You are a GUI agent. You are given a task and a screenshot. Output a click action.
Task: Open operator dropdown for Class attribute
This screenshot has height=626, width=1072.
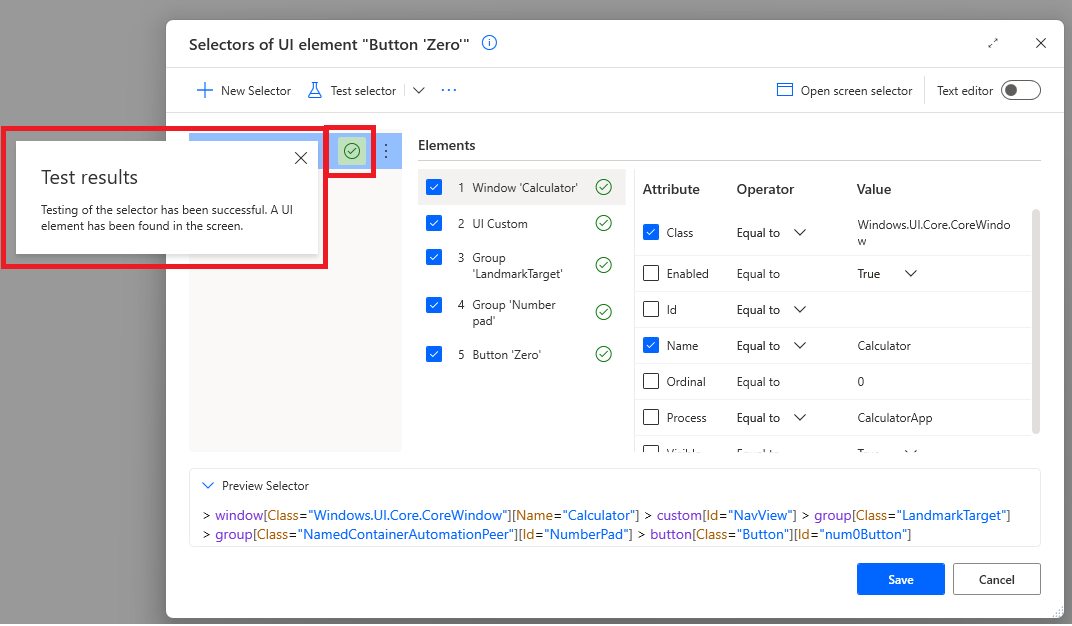800,232
